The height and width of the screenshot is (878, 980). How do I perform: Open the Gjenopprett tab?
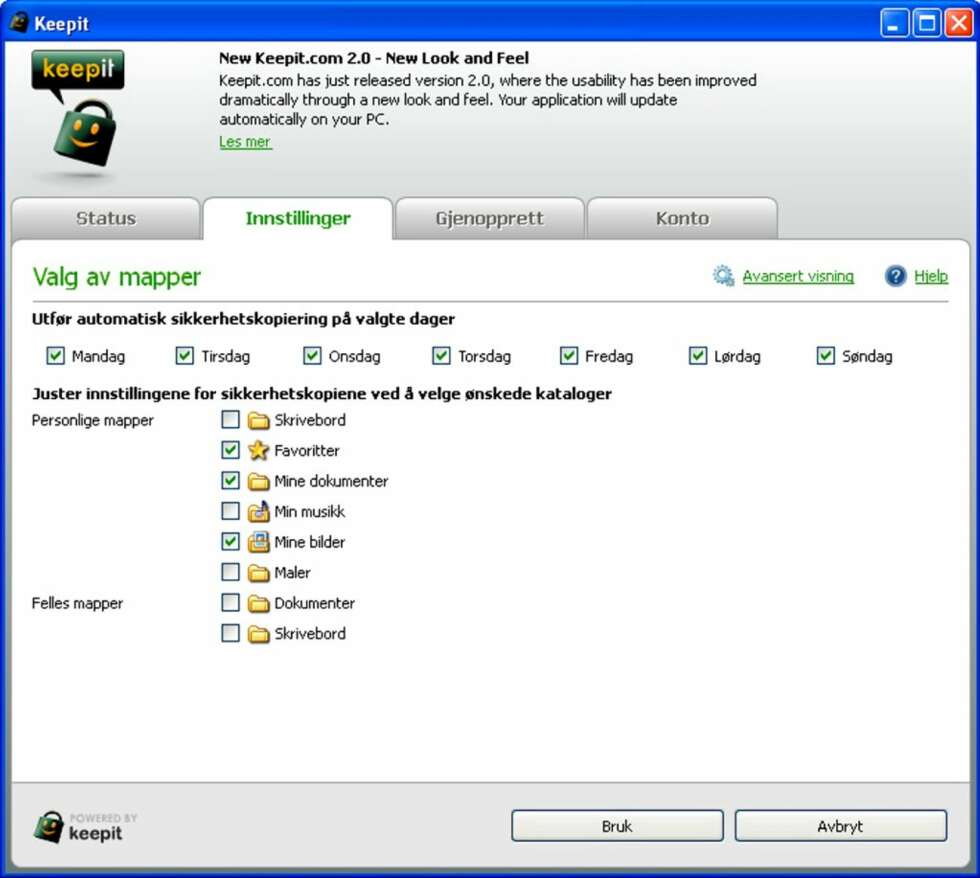(x=489, y=219)
